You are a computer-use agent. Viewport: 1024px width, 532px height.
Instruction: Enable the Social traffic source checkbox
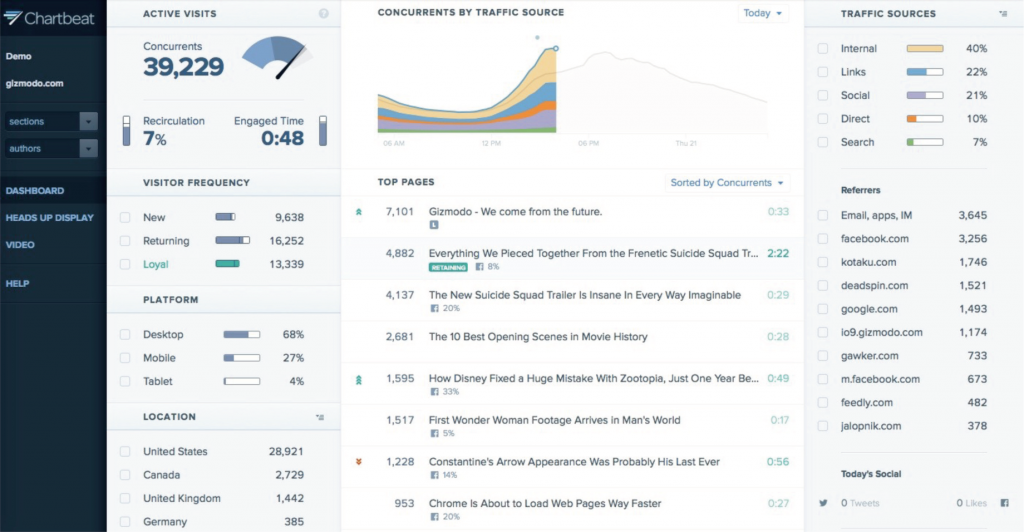click(822, 96)
